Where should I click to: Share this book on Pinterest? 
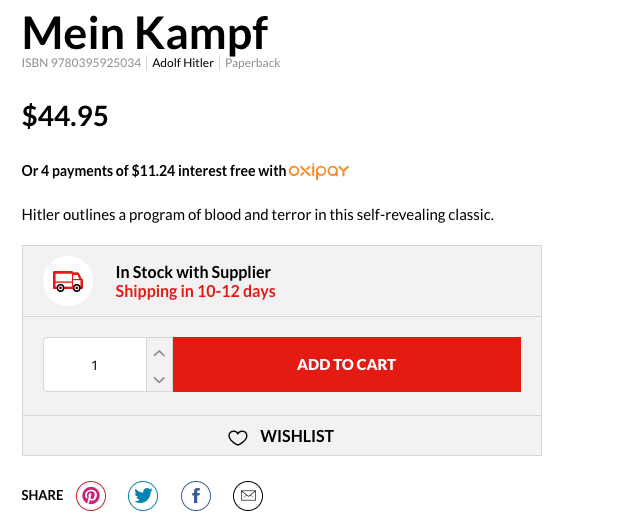click(91, 495)
